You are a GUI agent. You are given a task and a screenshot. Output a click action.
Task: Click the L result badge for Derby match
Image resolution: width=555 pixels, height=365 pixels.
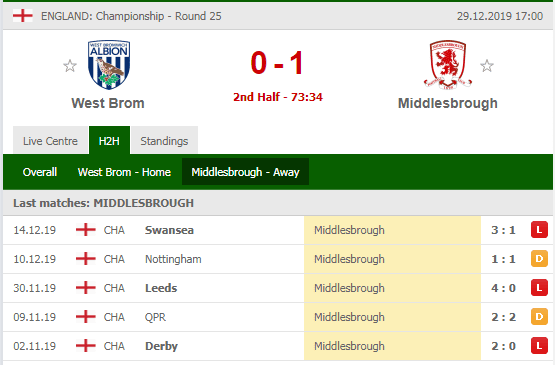pos(539,346)
